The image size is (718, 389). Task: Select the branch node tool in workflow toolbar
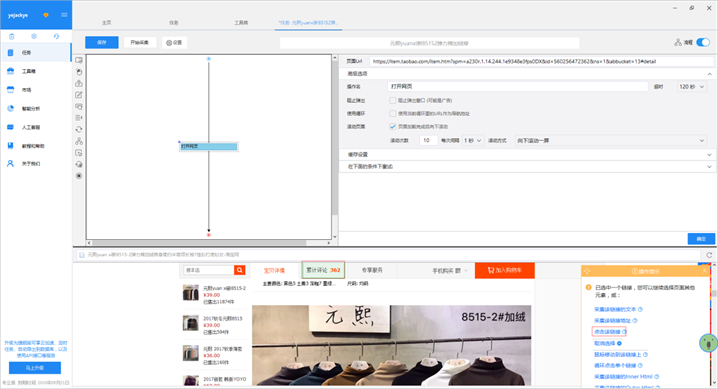click(79, 141)
